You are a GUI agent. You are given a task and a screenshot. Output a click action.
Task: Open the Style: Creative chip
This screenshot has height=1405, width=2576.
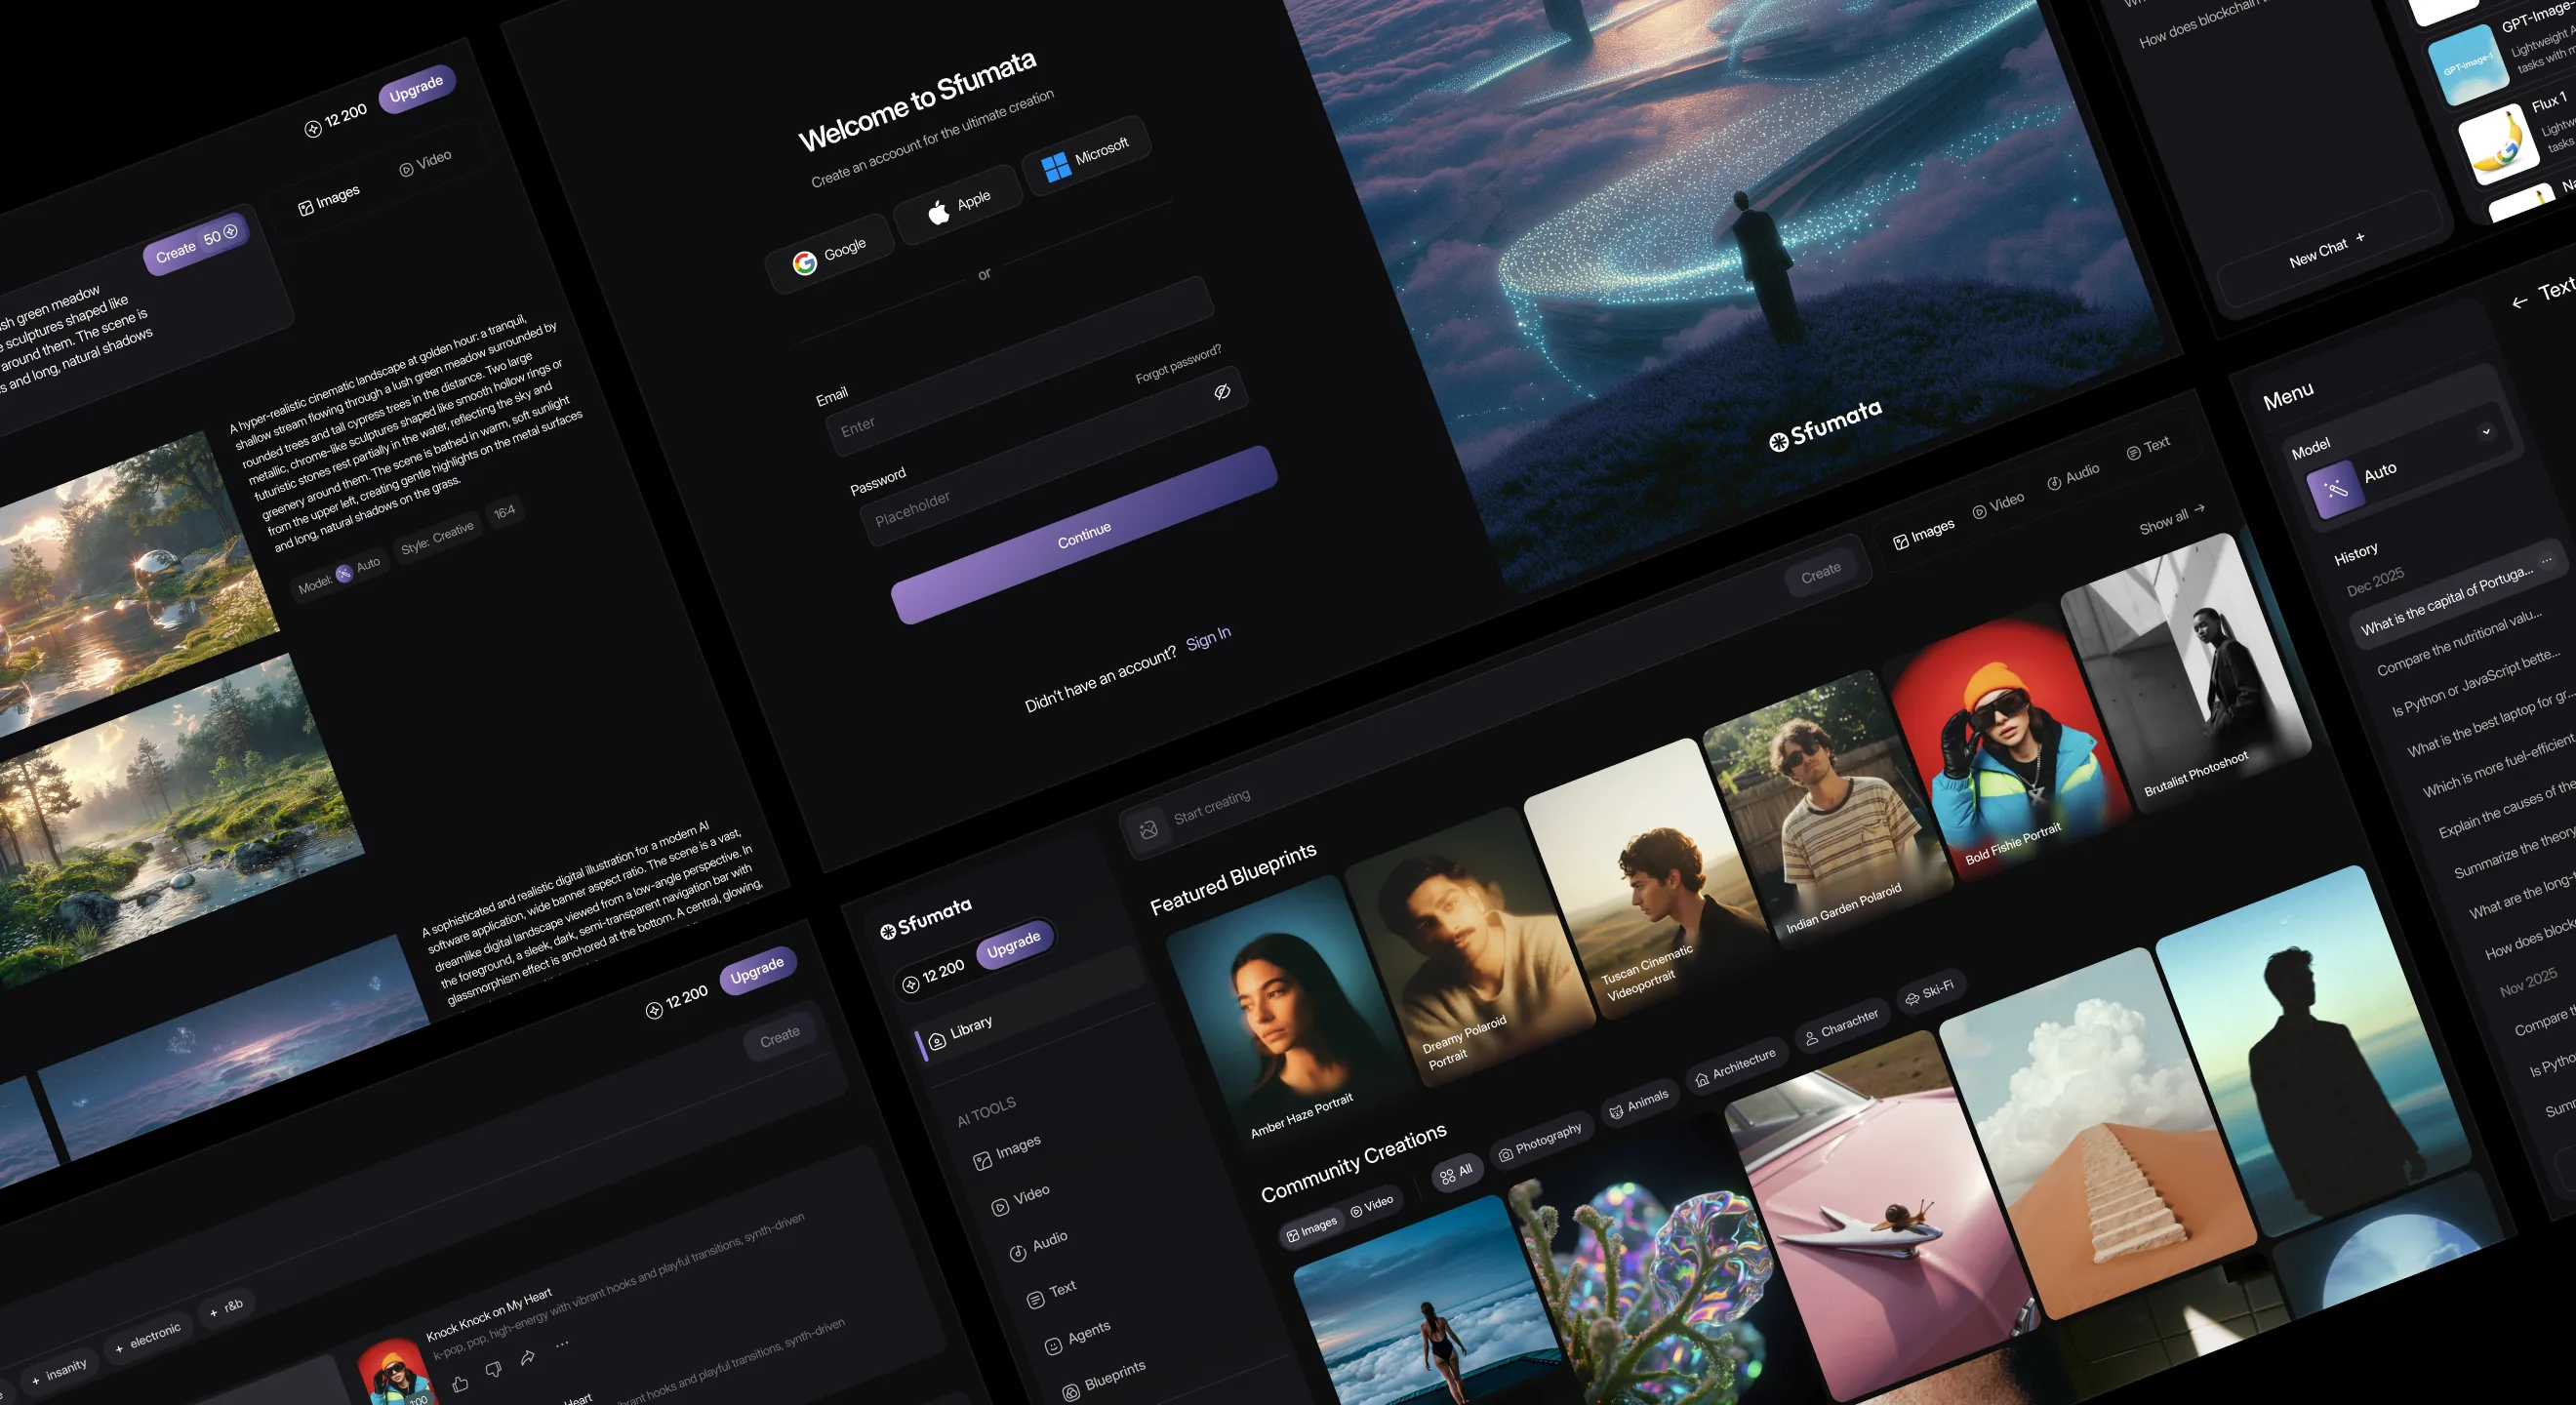click(x=438, y=538)
